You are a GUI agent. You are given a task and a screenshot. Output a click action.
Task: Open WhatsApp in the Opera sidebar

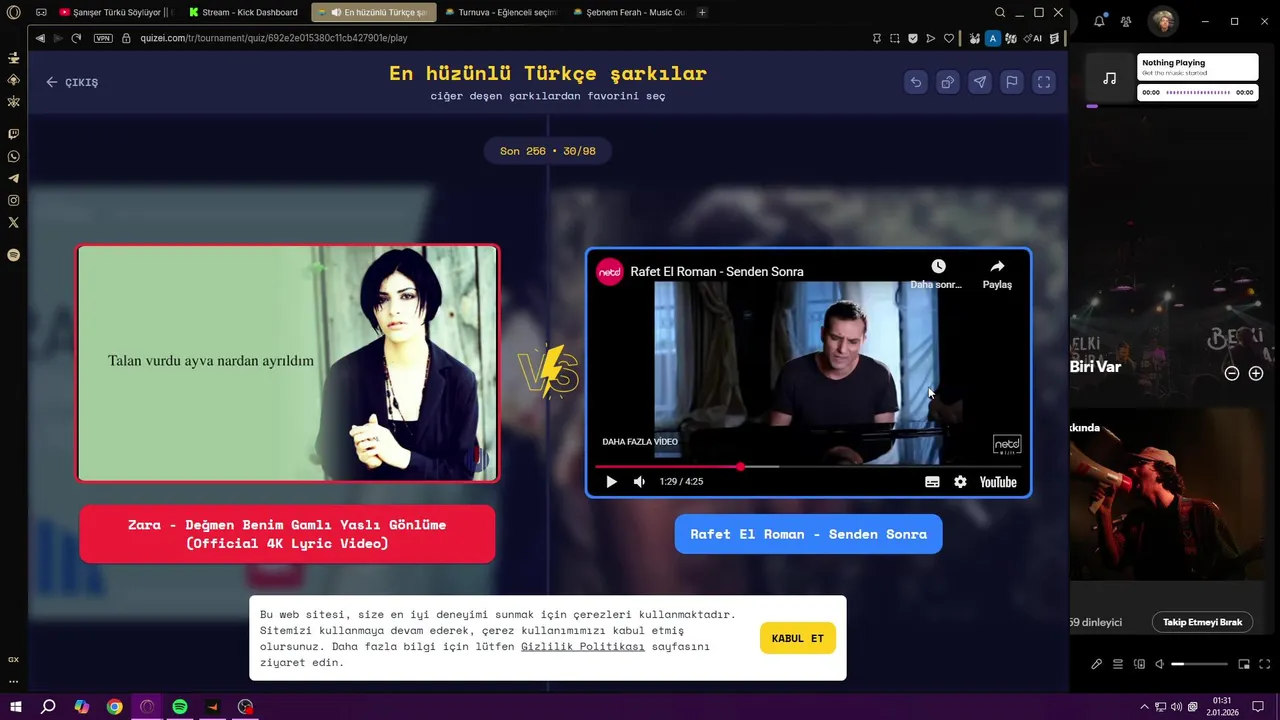click(x=13, y=156)
